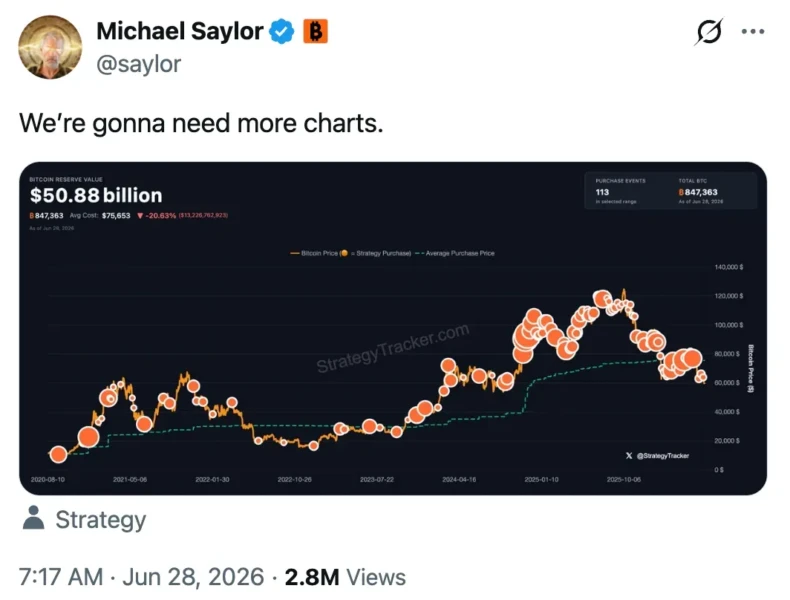Viewport: 790px width, 600px height.
Task: Open the @saylor handle link
Action: point(138,64)
